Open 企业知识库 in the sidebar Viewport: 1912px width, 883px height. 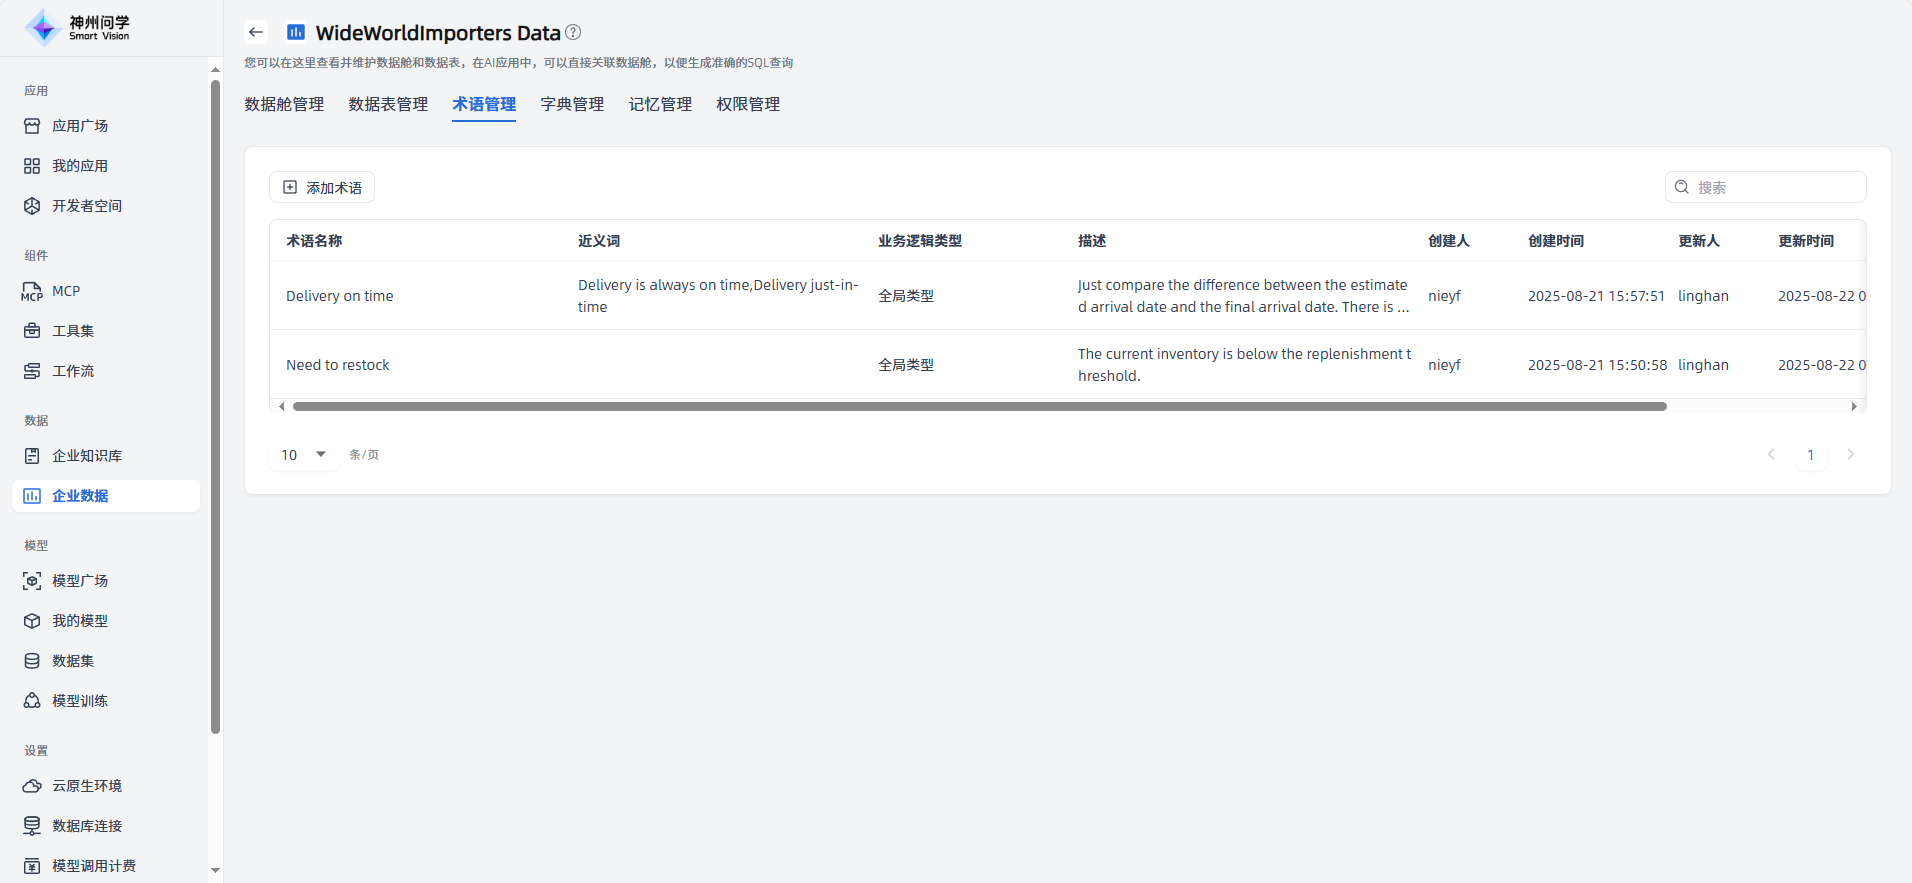click(x=87, y=456)
